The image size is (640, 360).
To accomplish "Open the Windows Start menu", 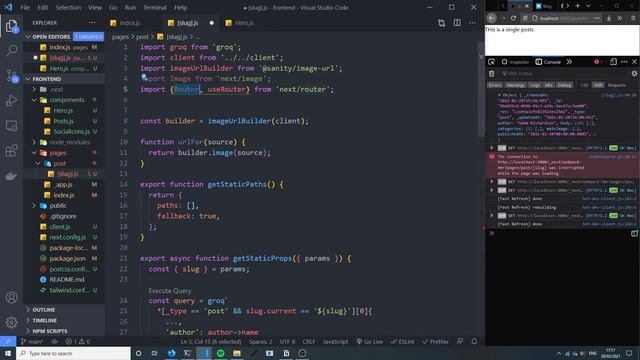I will 8,353.
